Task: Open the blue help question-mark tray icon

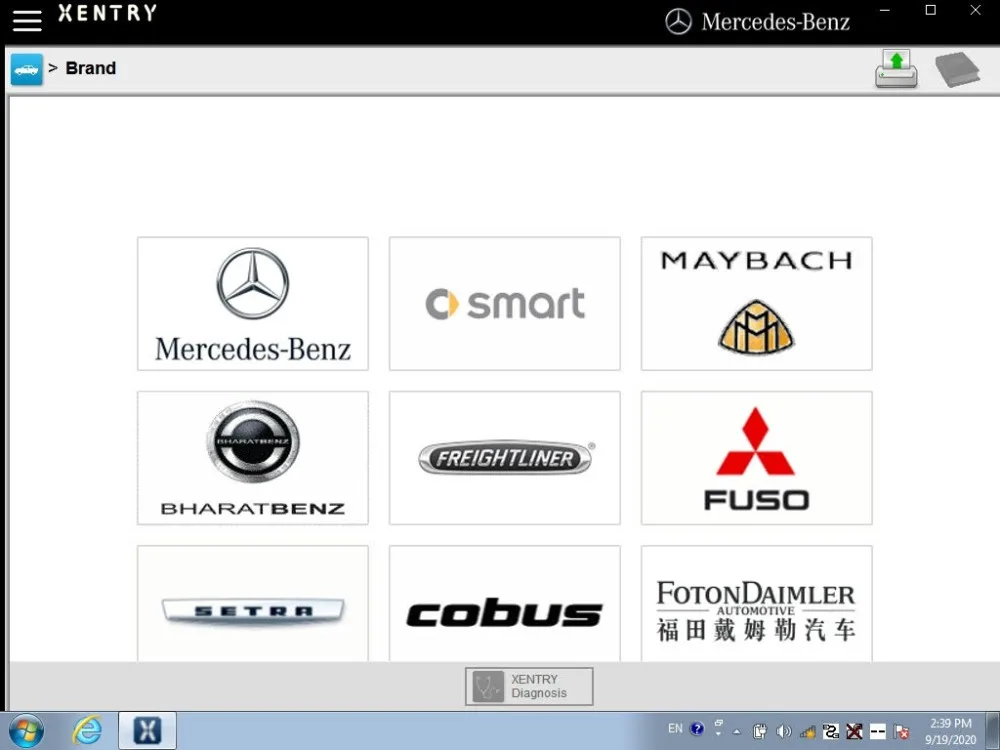Action: [697, 729]
